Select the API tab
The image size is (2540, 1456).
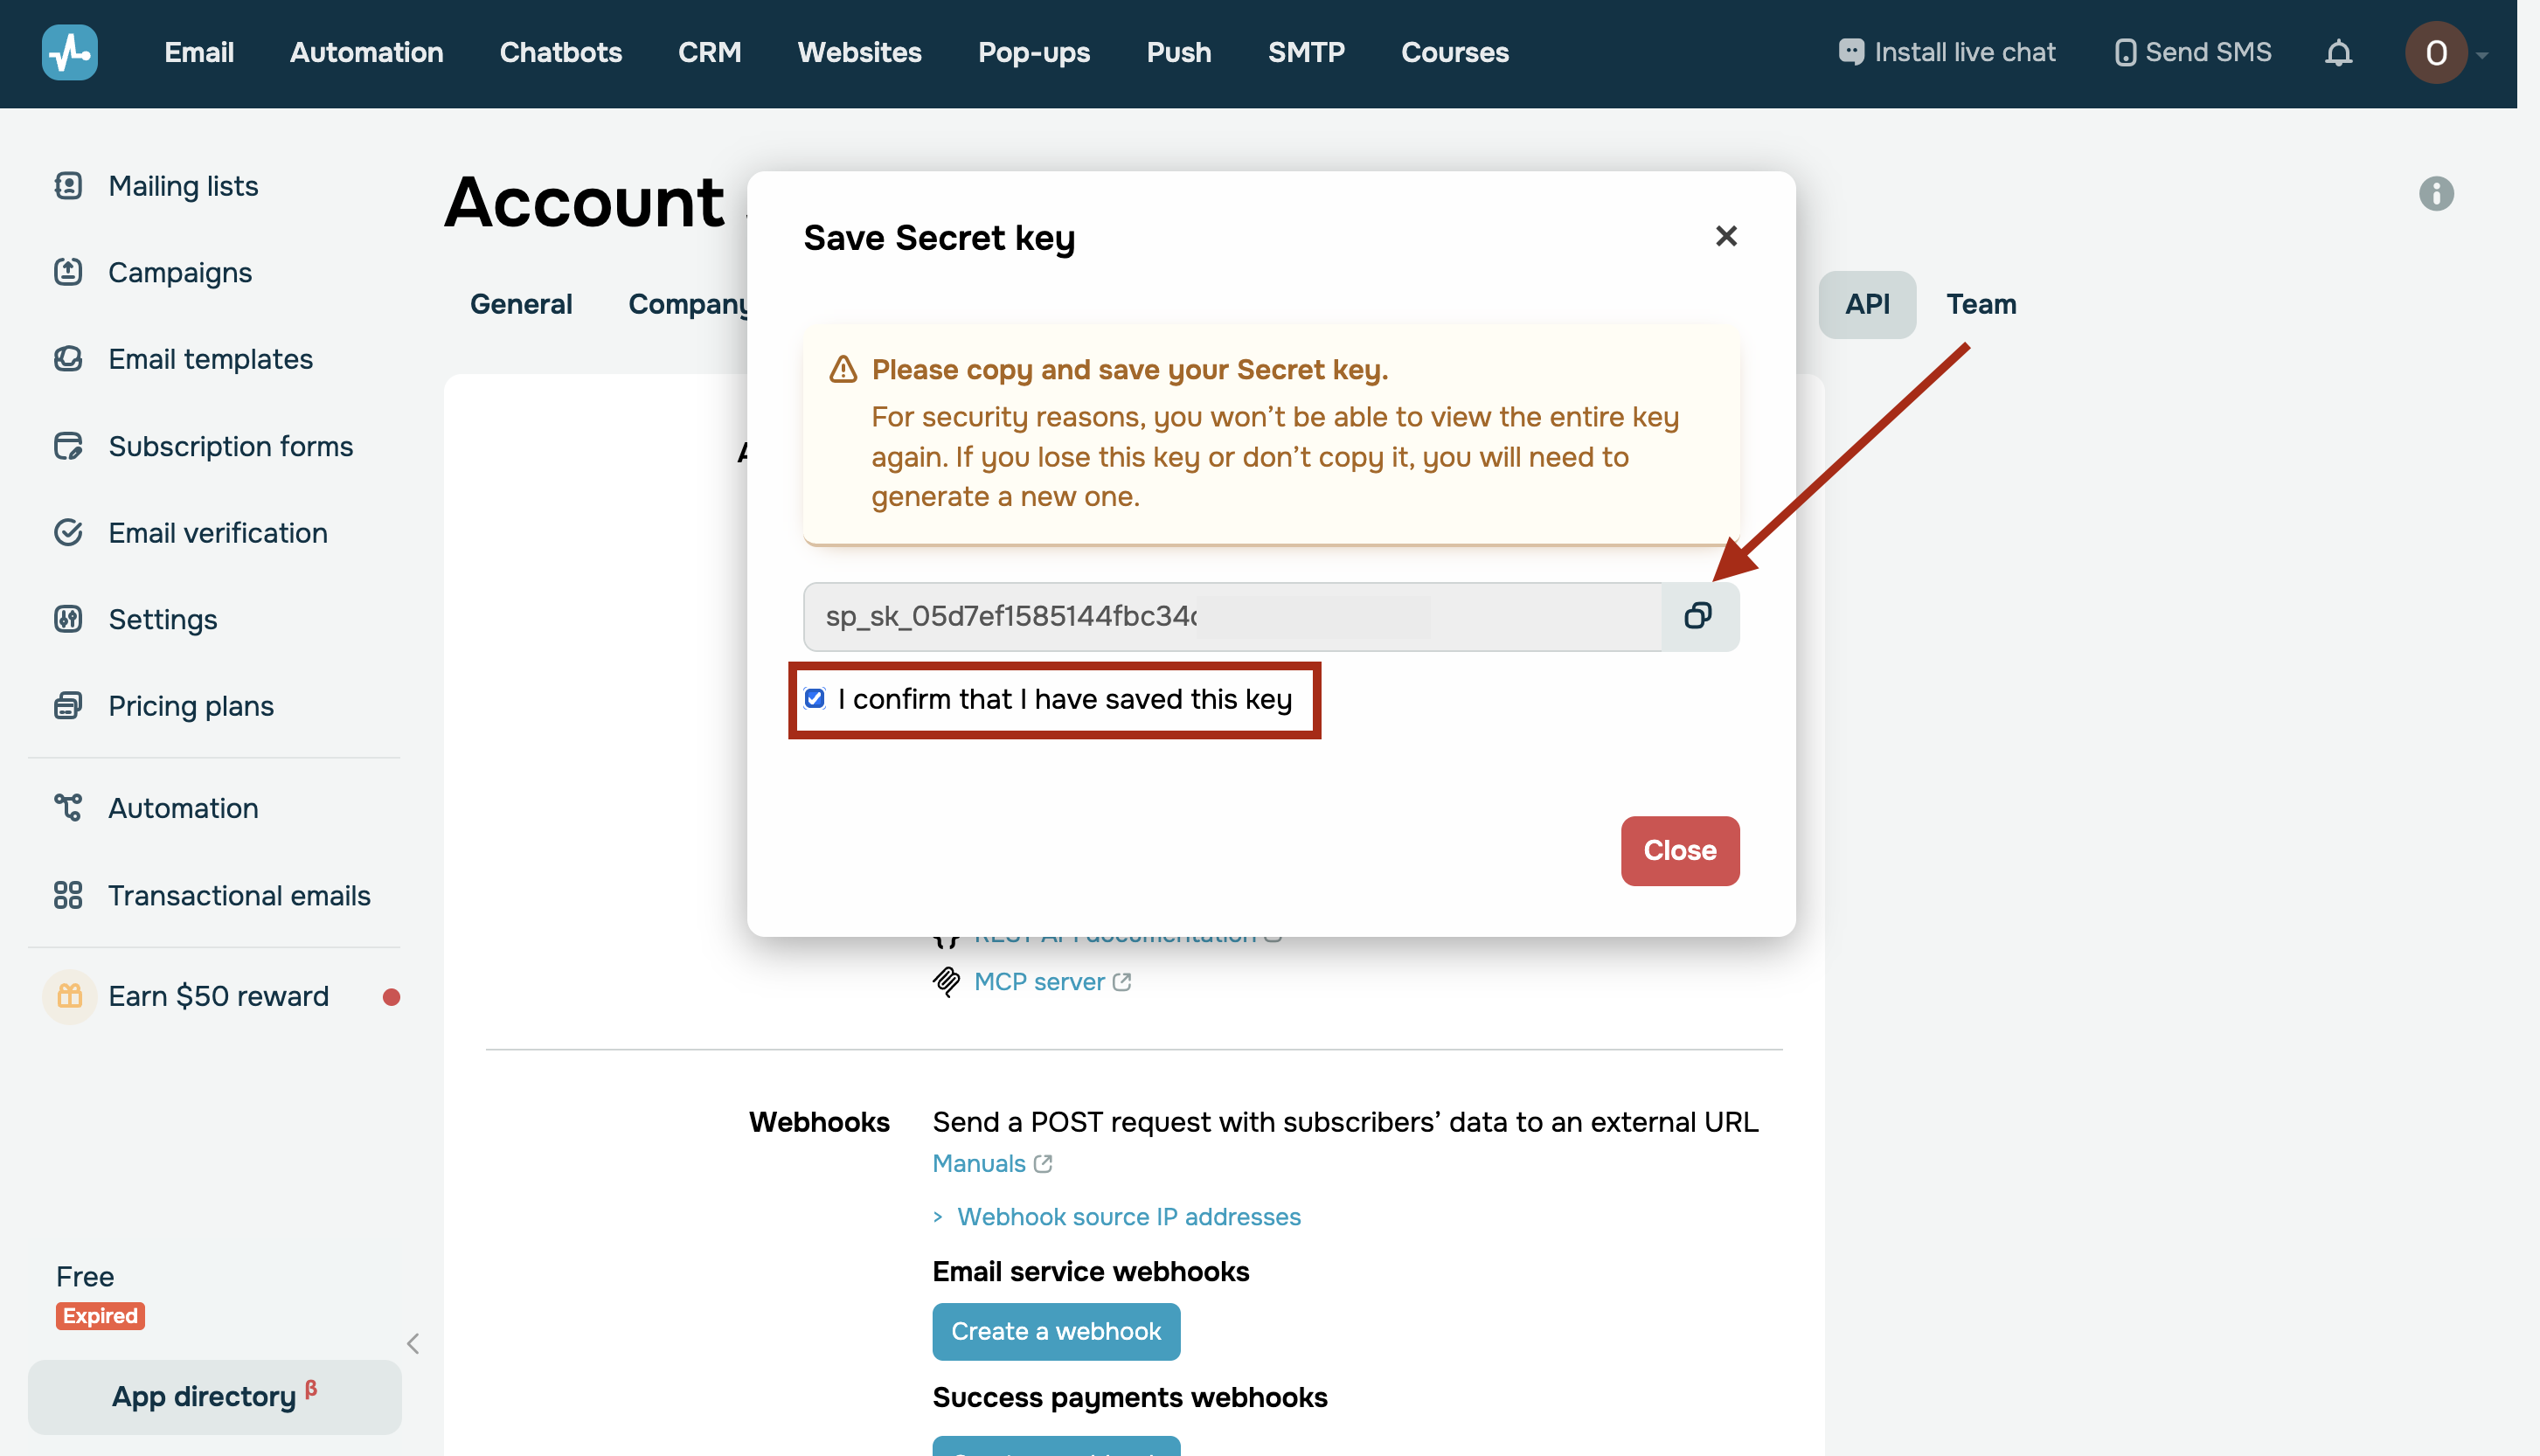tap(1866, 304)
